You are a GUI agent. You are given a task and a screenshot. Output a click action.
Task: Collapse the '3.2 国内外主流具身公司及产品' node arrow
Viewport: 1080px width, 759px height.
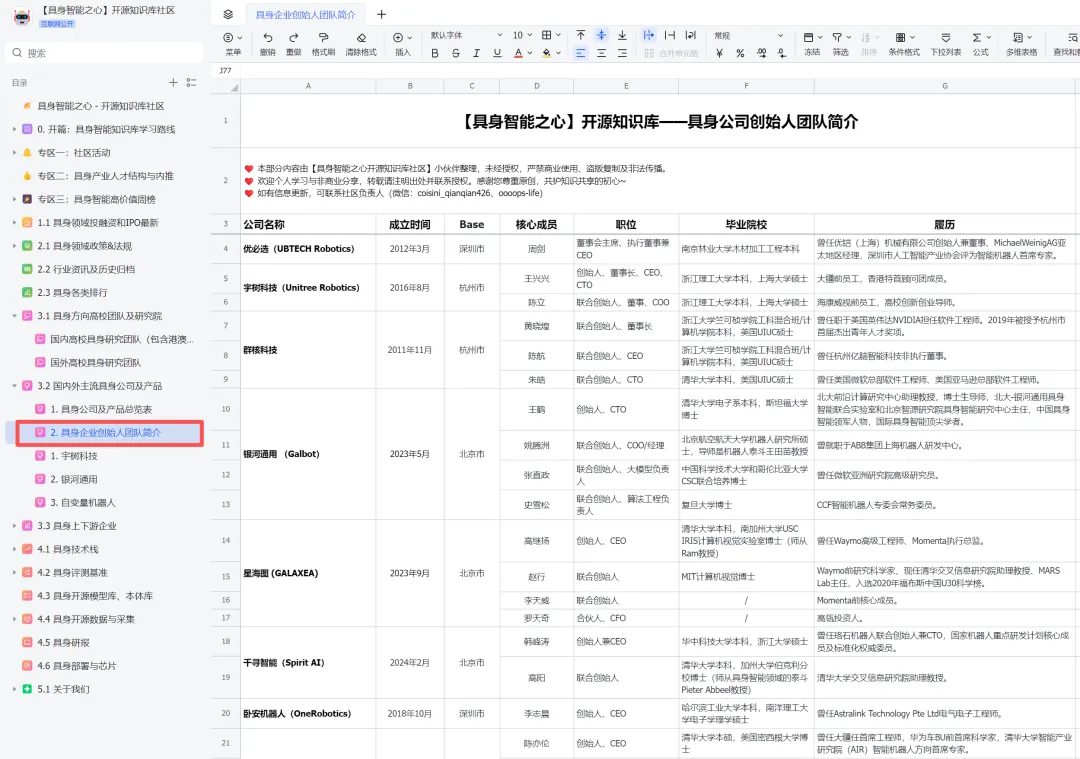[x=14, y=386]
